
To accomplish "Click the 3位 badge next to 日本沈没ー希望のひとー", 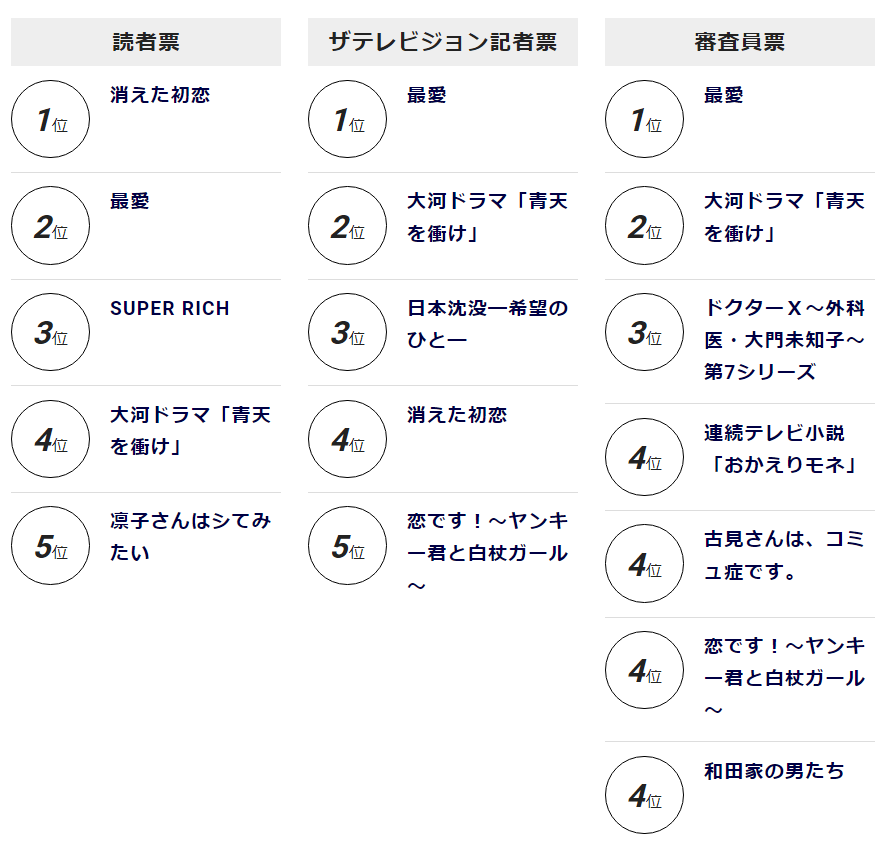I will coord(347,332).
